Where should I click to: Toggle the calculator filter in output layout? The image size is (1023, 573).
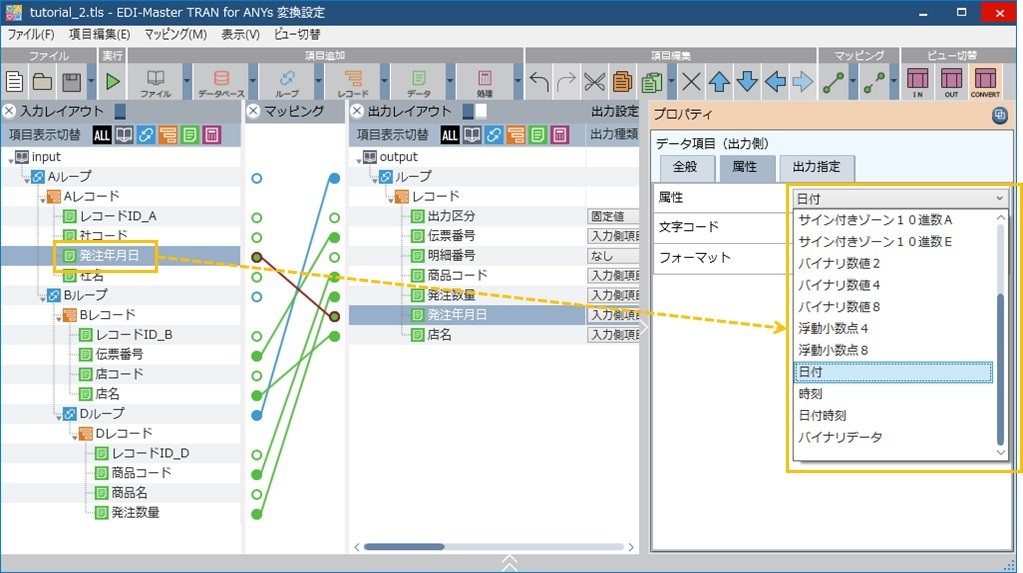[x=560, y=134]
